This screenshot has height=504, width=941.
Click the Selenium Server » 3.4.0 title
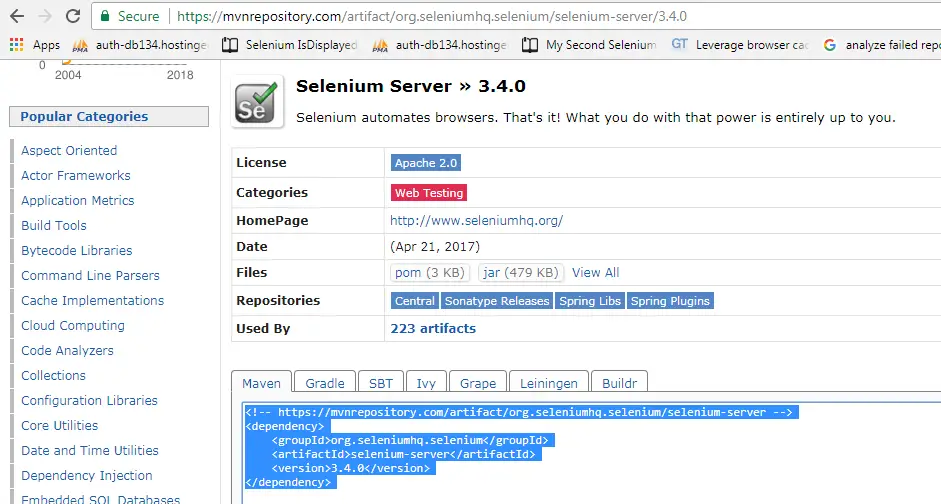click(x=410, y=86)
